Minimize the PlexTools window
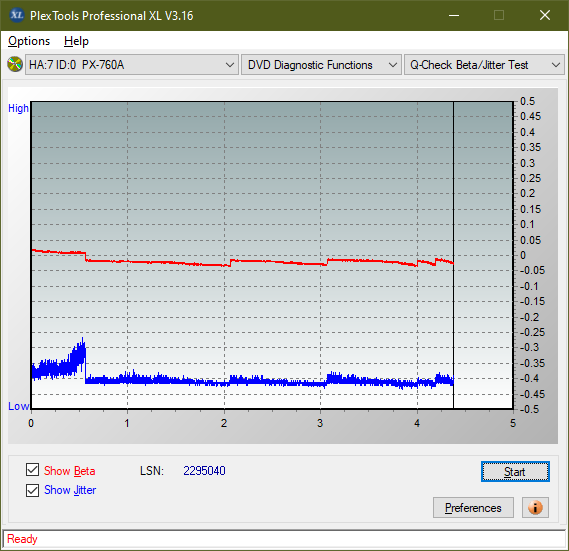This screenshot has width=569, height=551. 454,15
